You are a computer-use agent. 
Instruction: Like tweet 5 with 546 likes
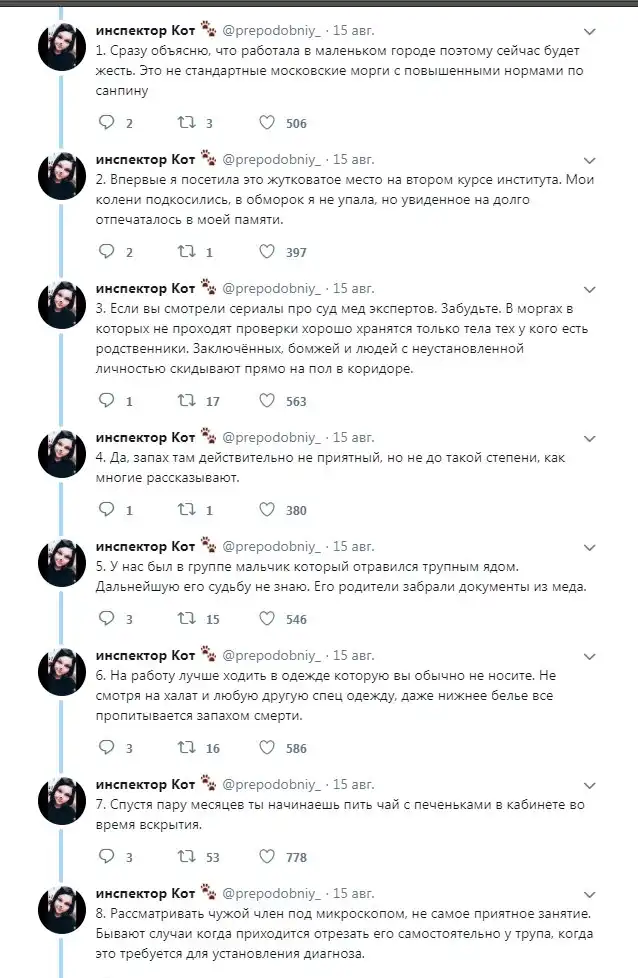coord(267,619)
